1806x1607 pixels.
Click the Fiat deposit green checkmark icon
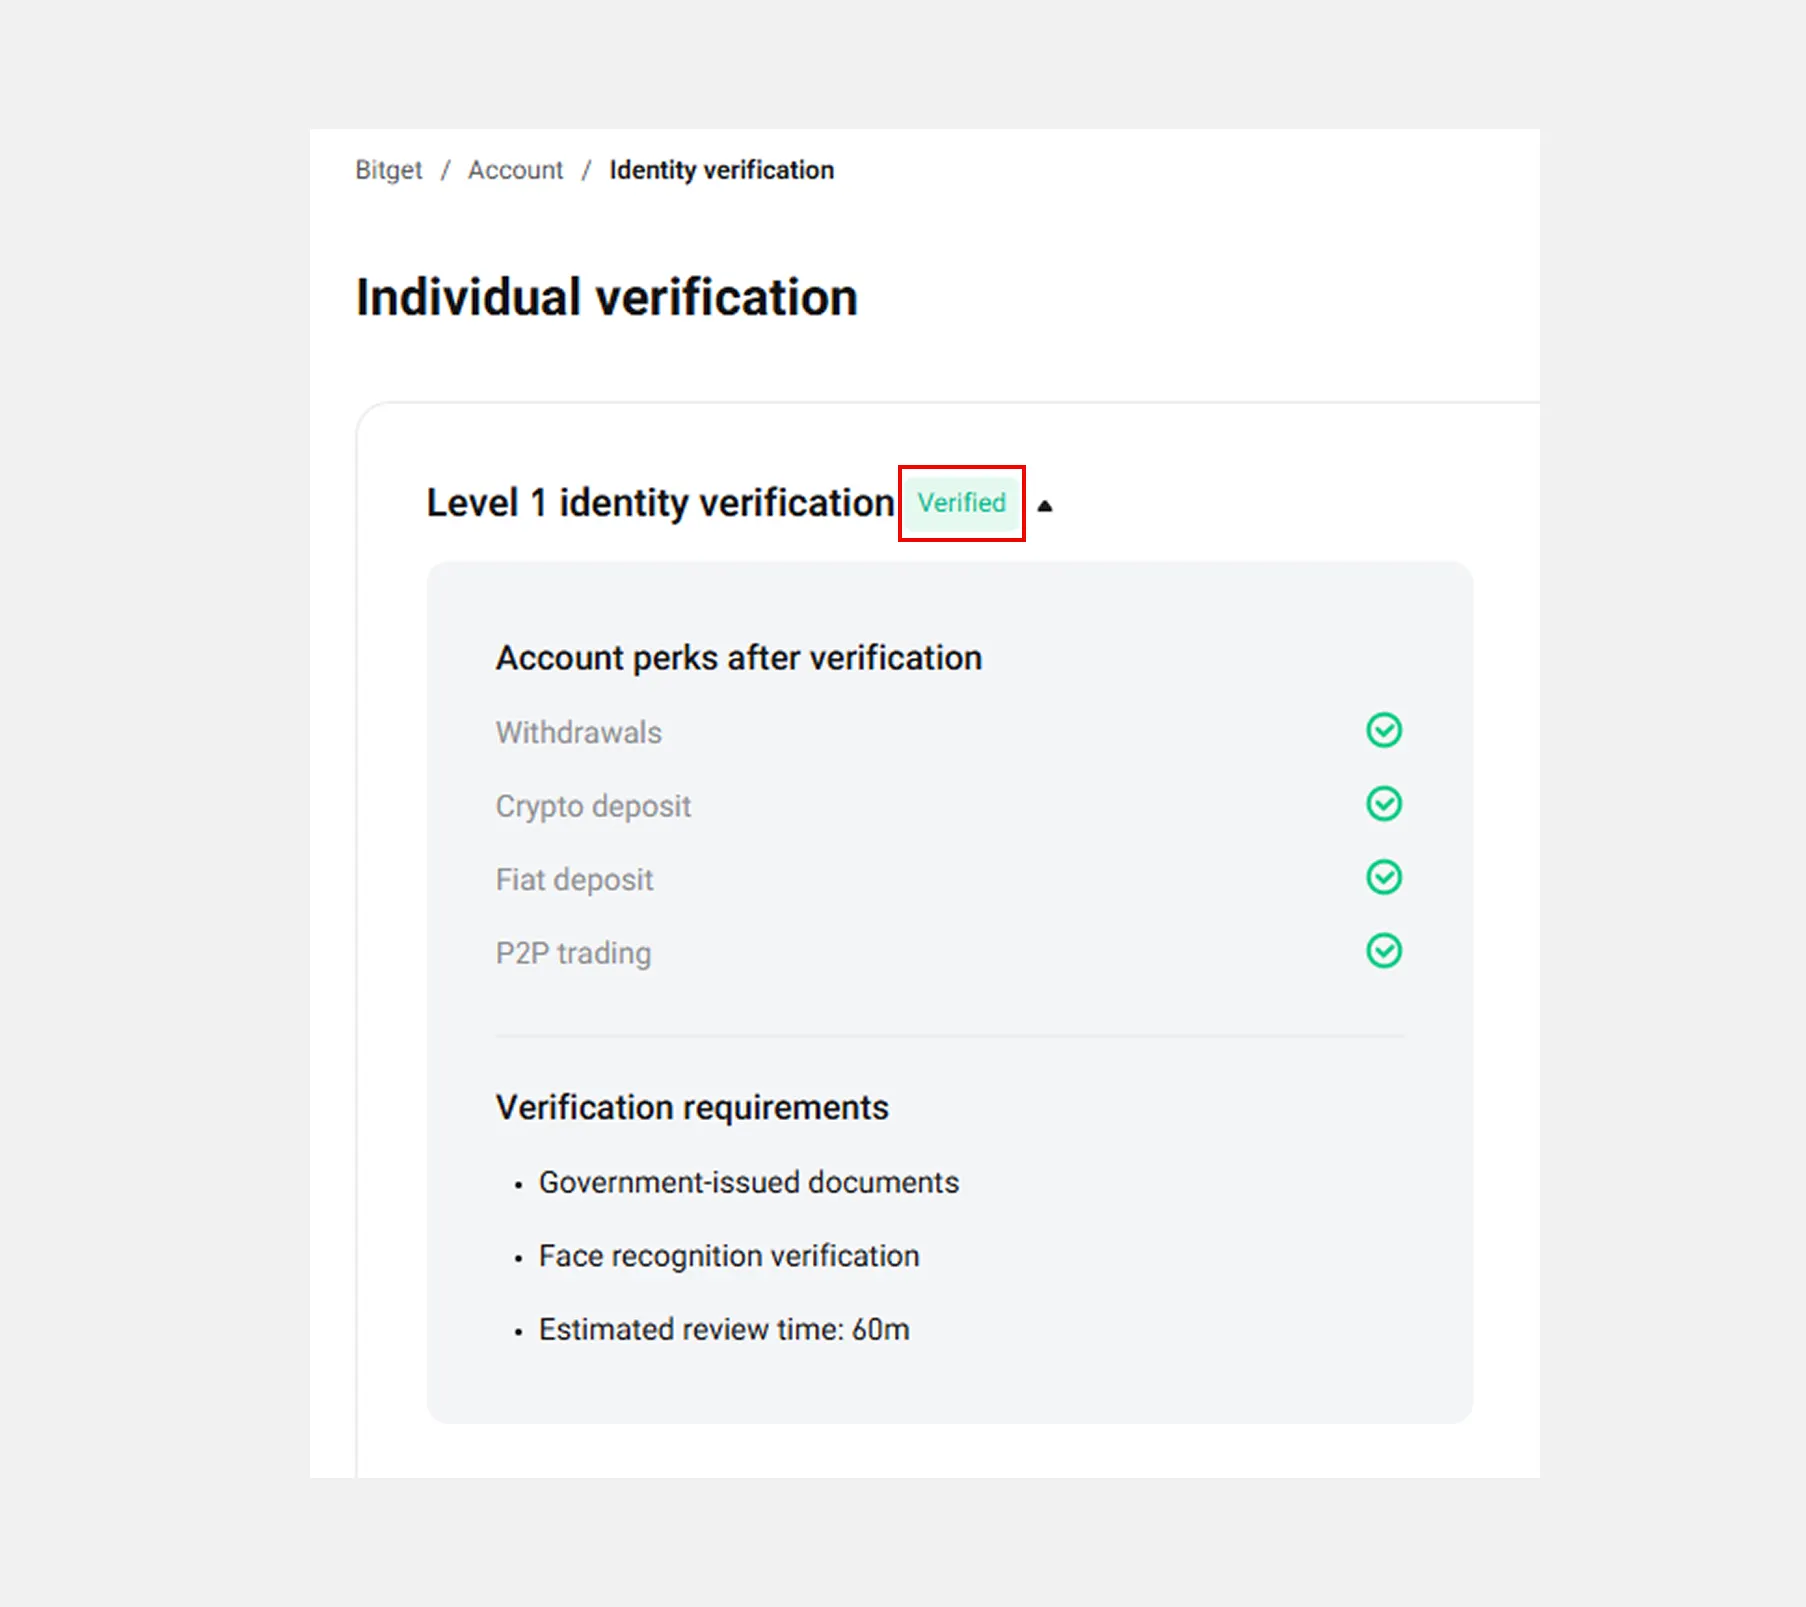[1384, 878]
